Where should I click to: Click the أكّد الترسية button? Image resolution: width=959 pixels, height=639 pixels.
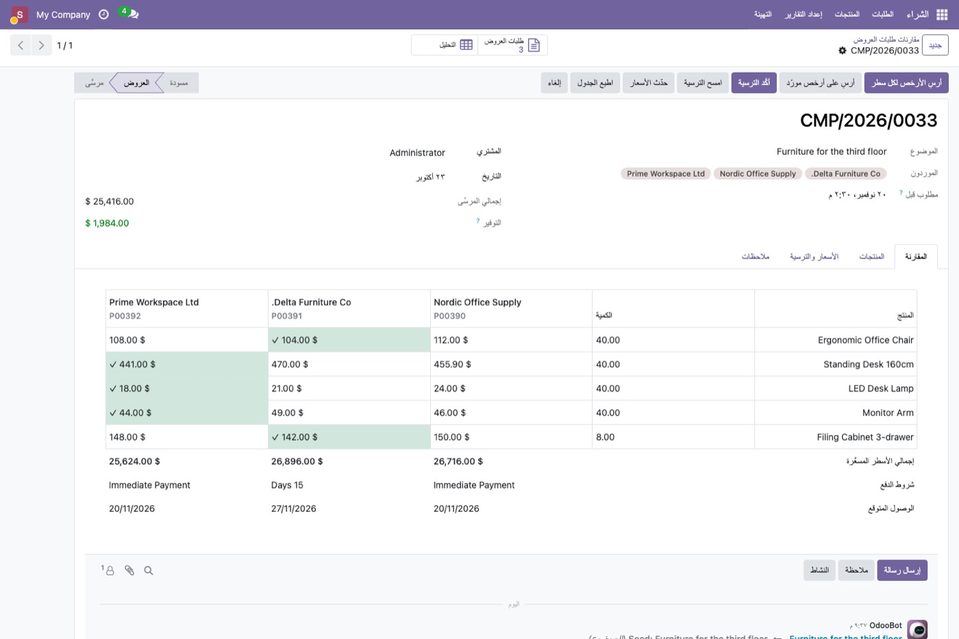point(754,83)
